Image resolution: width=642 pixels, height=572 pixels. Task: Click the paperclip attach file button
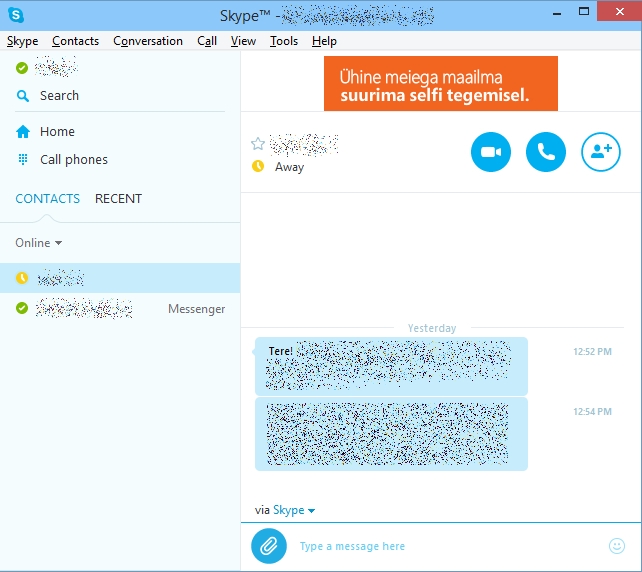tap(269, 546)
